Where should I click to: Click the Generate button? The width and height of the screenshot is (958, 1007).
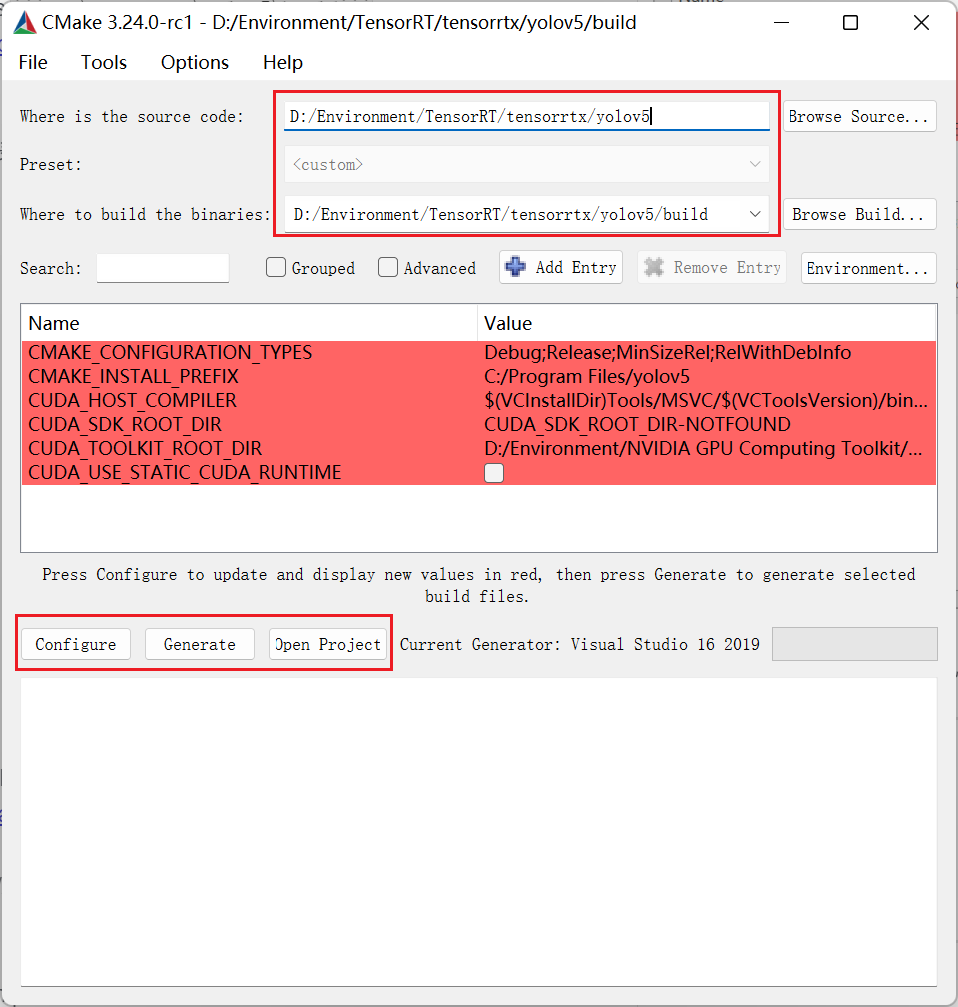pos(200,644)
